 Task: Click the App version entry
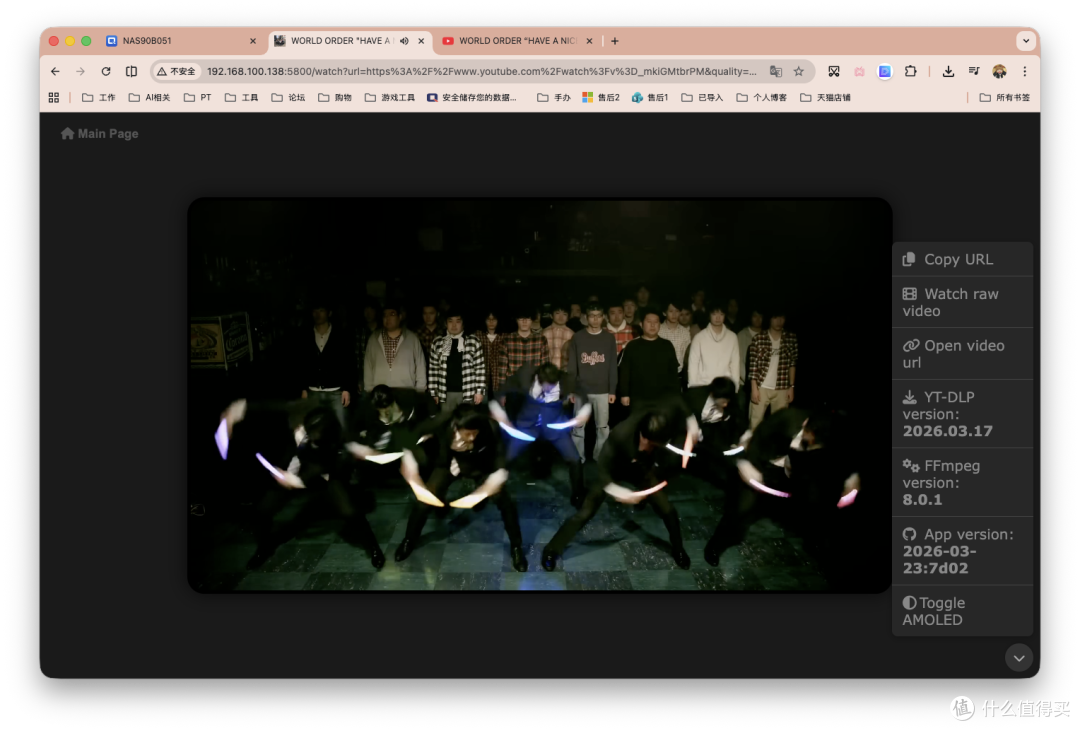coord(962,551)
